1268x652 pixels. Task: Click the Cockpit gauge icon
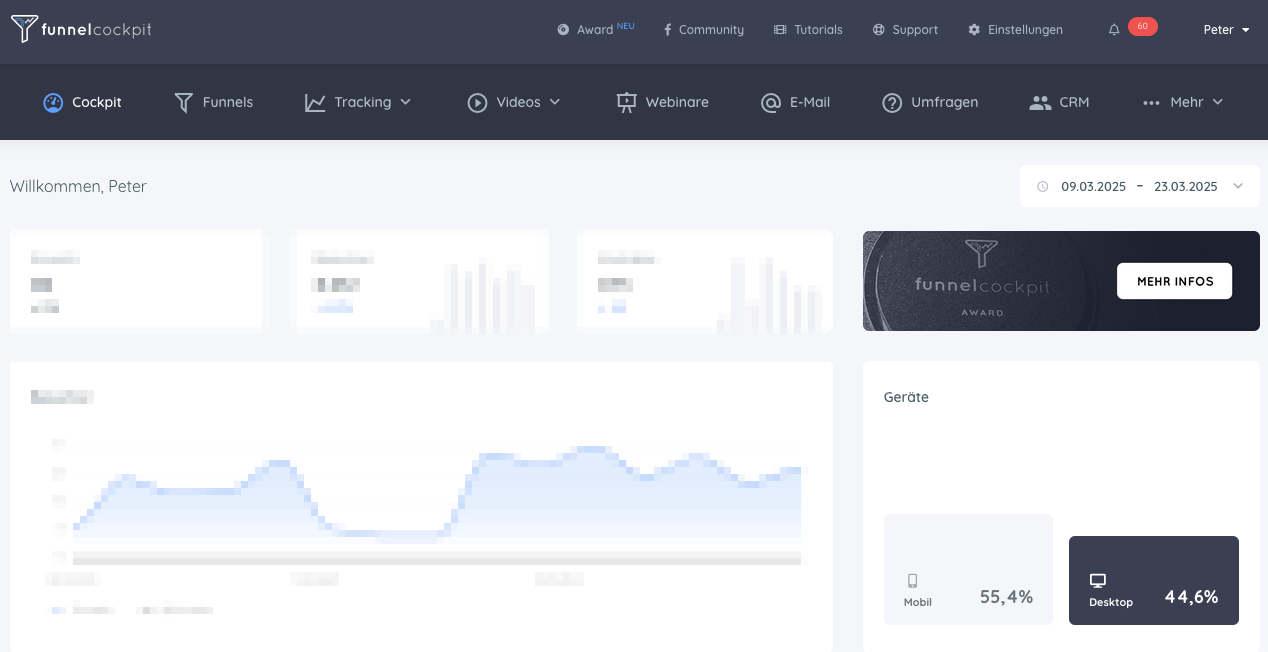53,102
